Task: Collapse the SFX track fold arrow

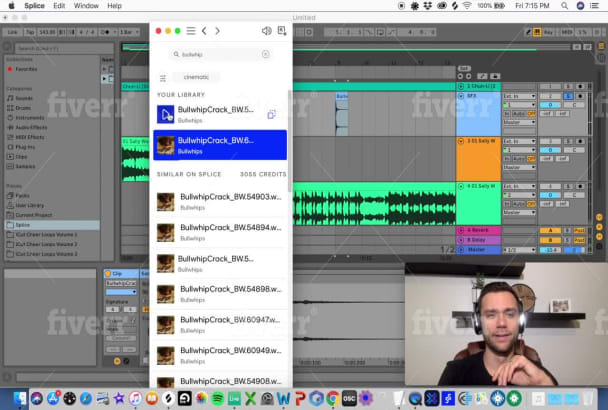Action: 461,96
